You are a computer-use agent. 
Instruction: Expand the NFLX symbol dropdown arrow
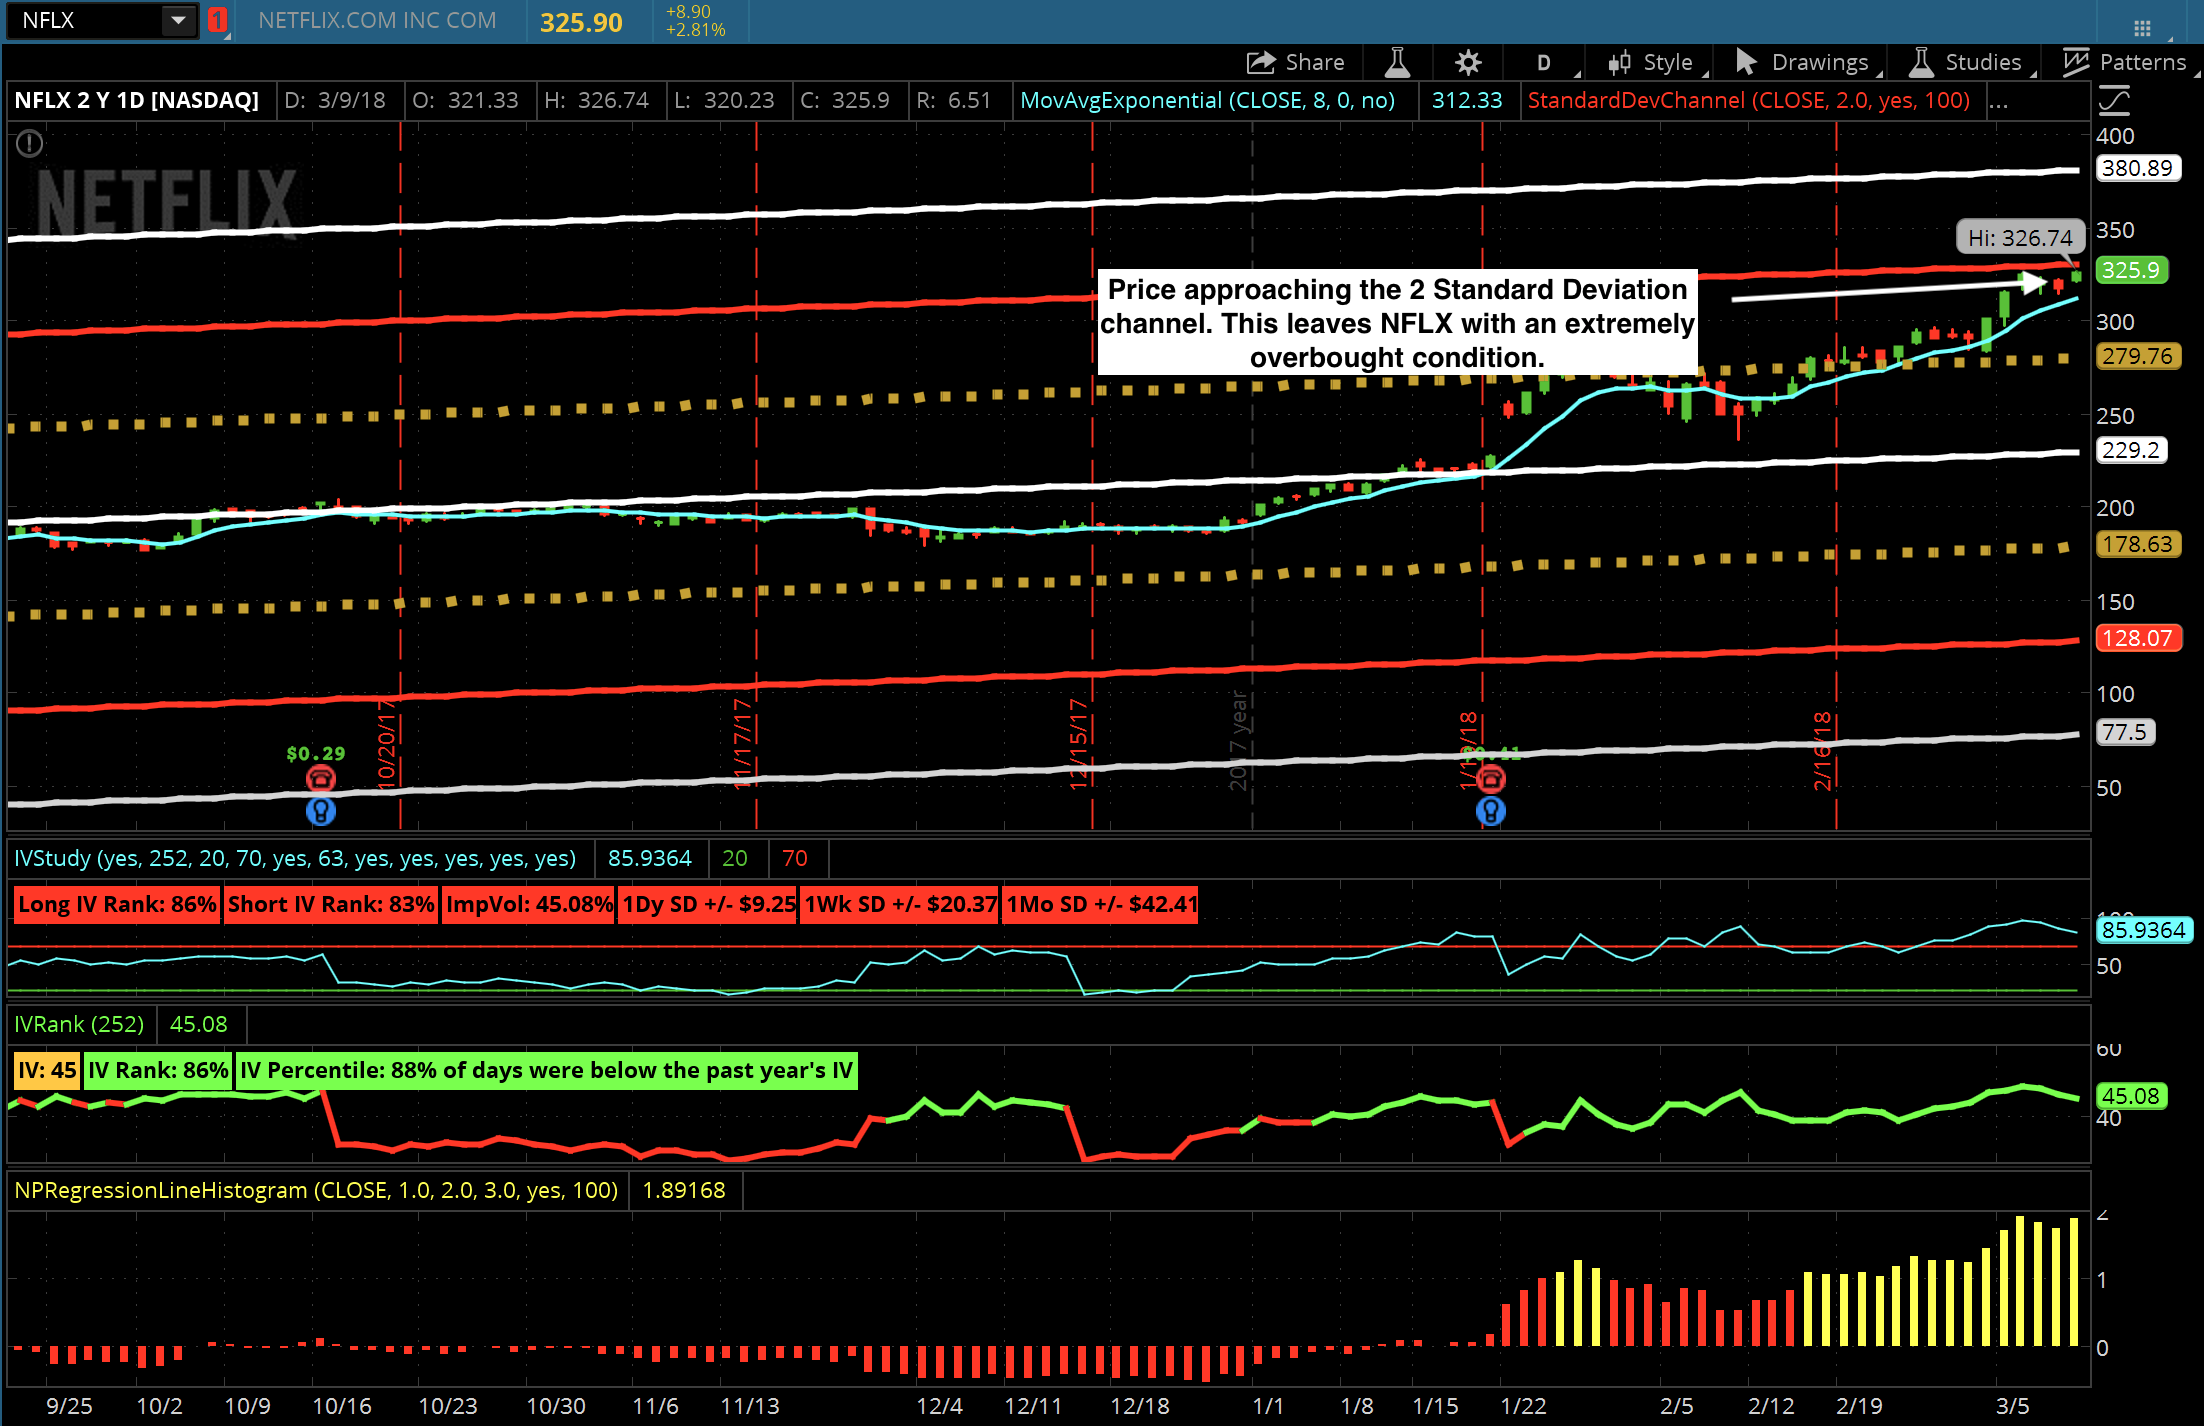178,20
